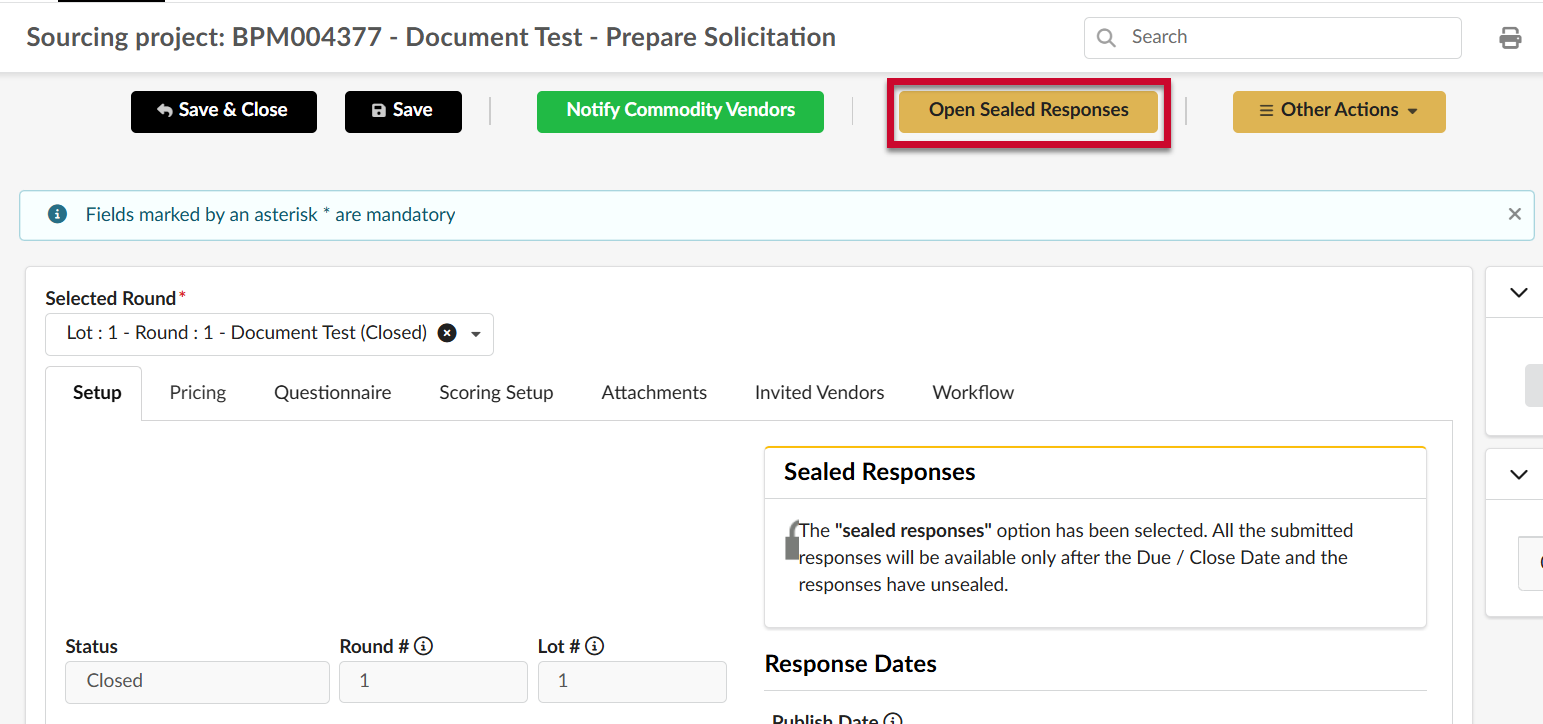Click the Publish Date info icon
The height and width of the screenshot is (724, 1543).
(x=893, y=719)
